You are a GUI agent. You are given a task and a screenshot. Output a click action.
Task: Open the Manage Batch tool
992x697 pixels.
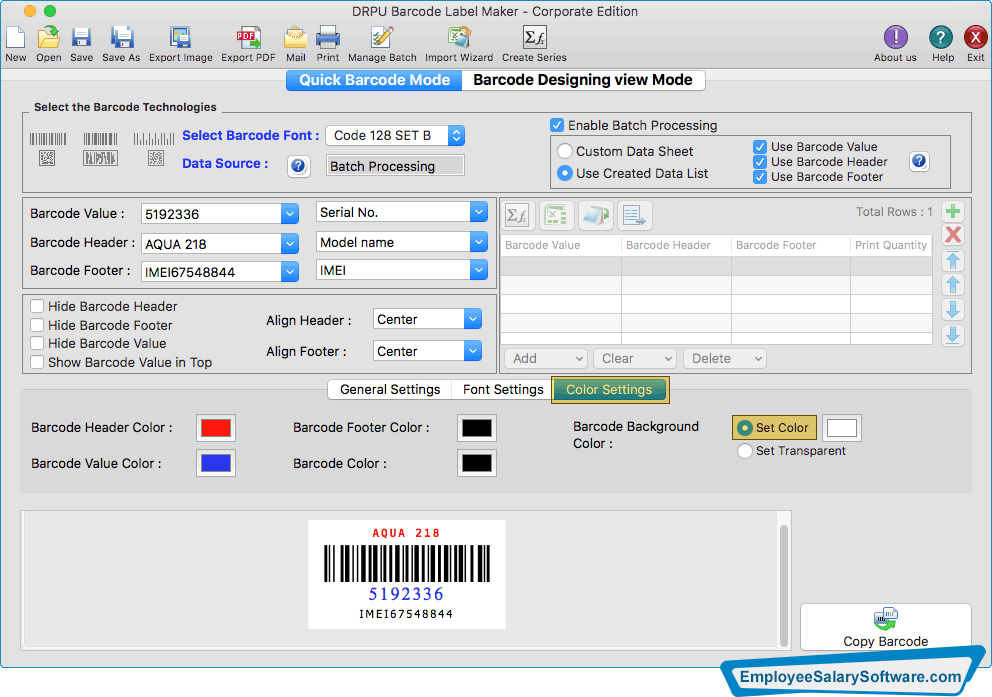(382, 38)
